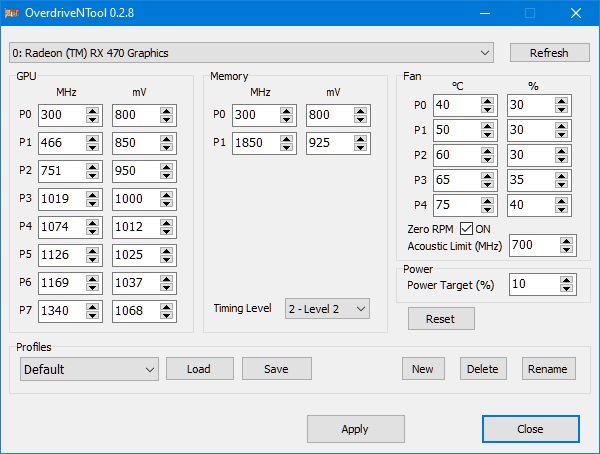Screen dimensions: 600x454
Task: Decrease Power Target with down arrow
Action: click(566, 289)
